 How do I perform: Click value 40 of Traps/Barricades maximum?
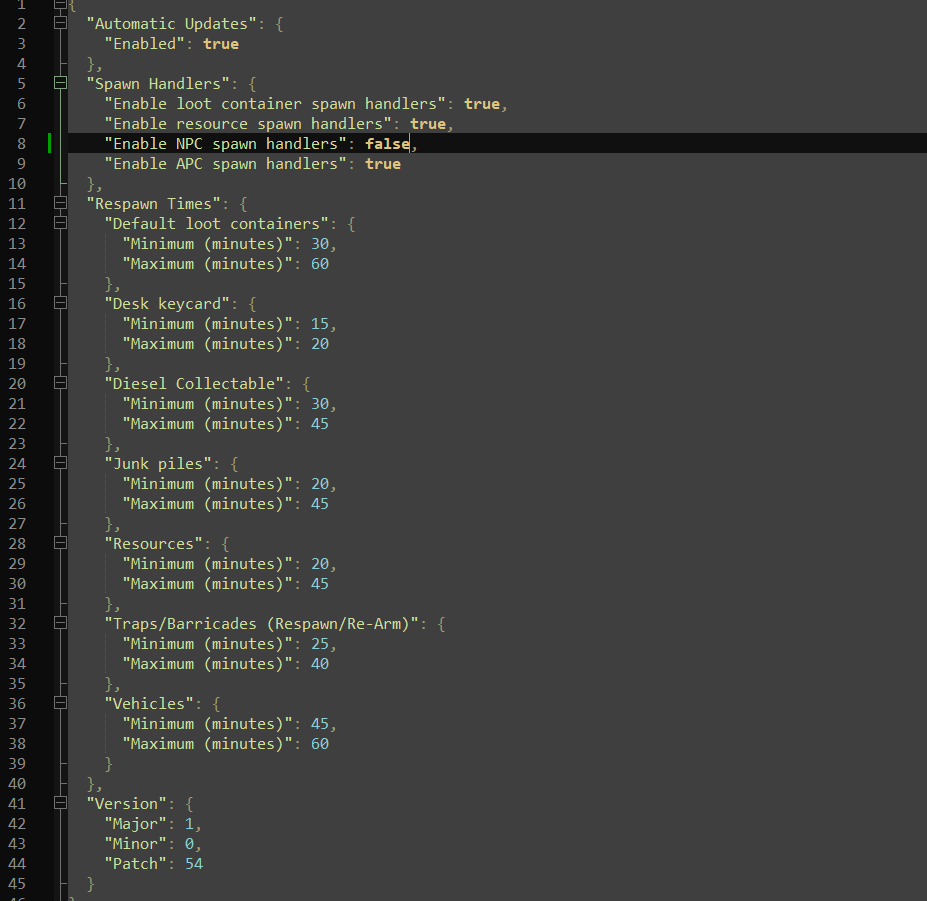[x=320, y=663]
